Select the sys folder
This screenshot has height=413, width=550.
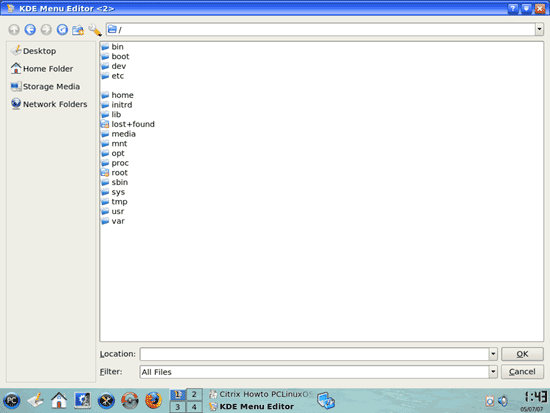[x=113, y=192]
